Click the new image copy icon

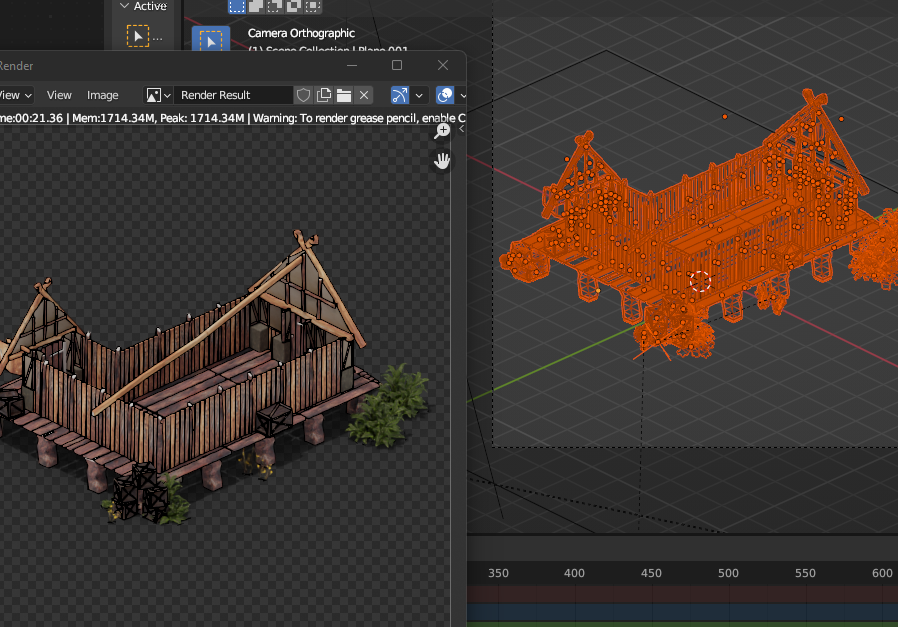click(324, 95)
